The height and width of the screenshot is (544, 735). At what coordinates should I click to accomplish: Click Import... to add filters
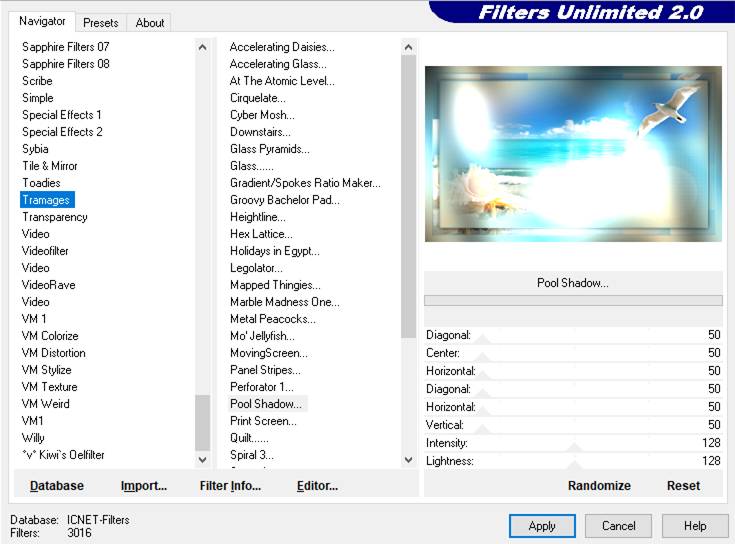tap(144, 486)
